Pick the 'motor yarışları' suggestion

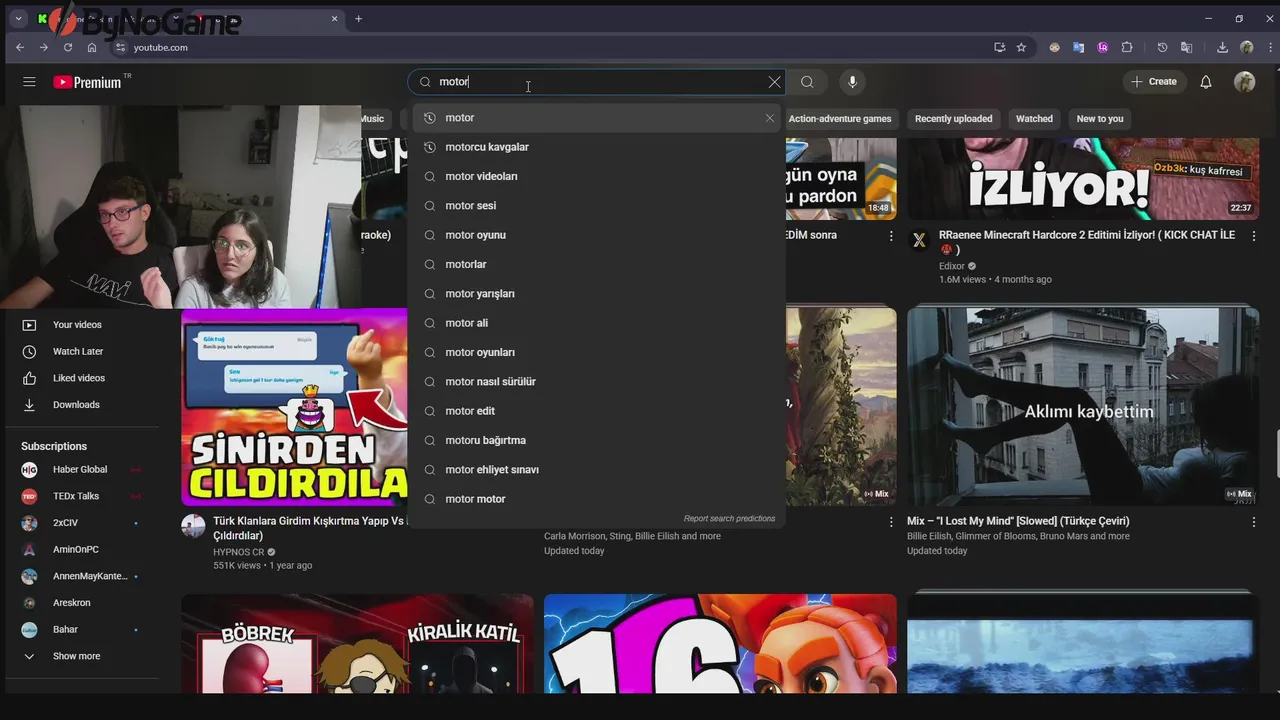coord(597,294)
